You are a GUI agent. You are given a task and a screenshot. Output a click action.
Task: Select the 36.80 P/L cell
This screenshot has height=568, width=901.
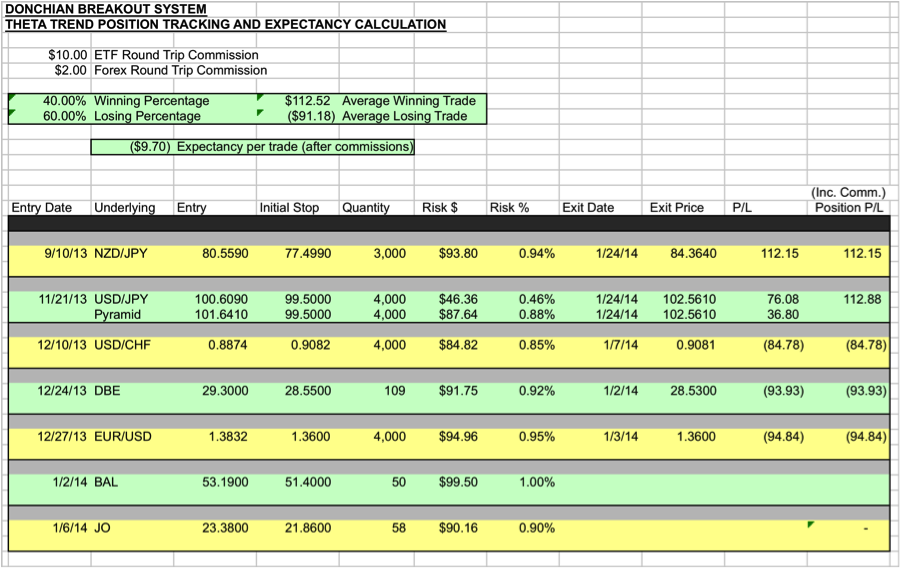pyautogui.click(x=783, y=314)
